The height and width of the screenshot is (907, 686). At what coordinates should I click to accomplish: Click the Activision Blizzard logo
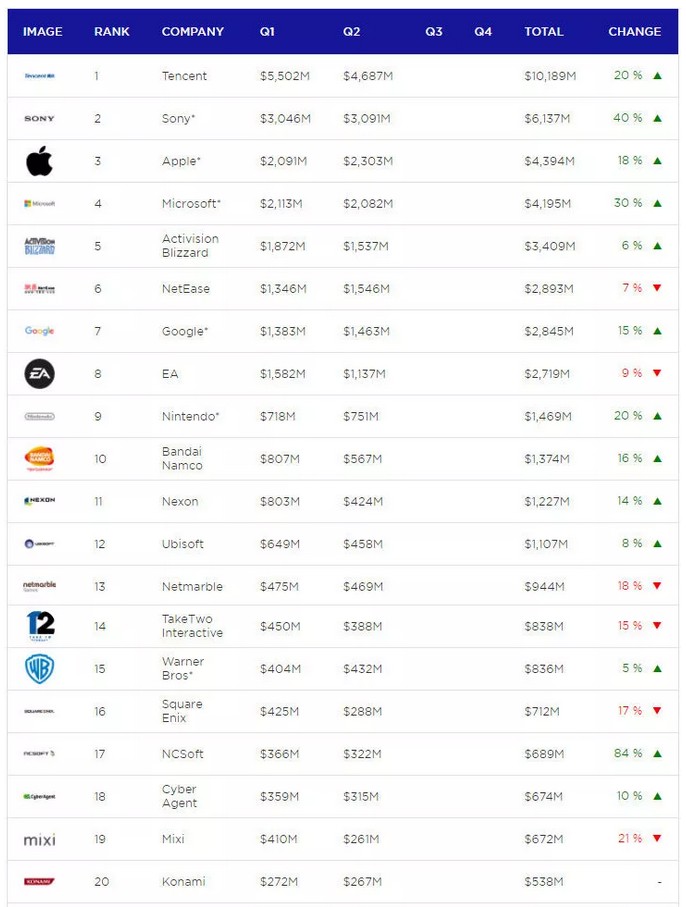[39, 246]
